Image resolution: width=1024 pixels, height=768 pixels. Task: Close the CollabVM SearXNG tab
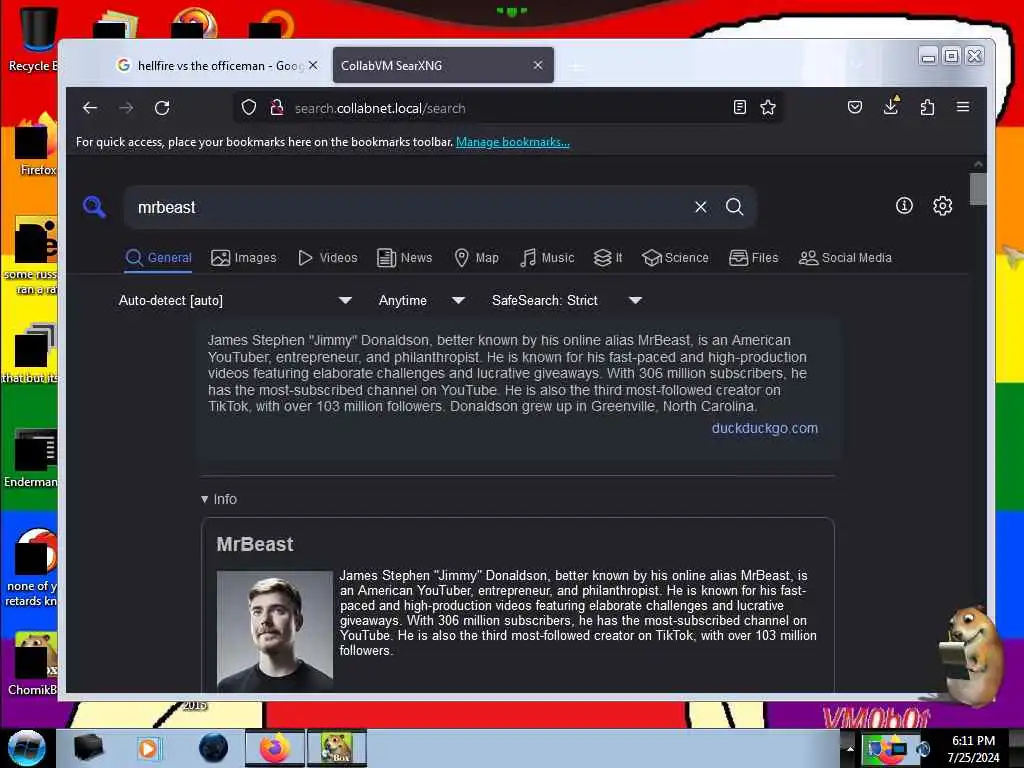click(x=537, y=65)
